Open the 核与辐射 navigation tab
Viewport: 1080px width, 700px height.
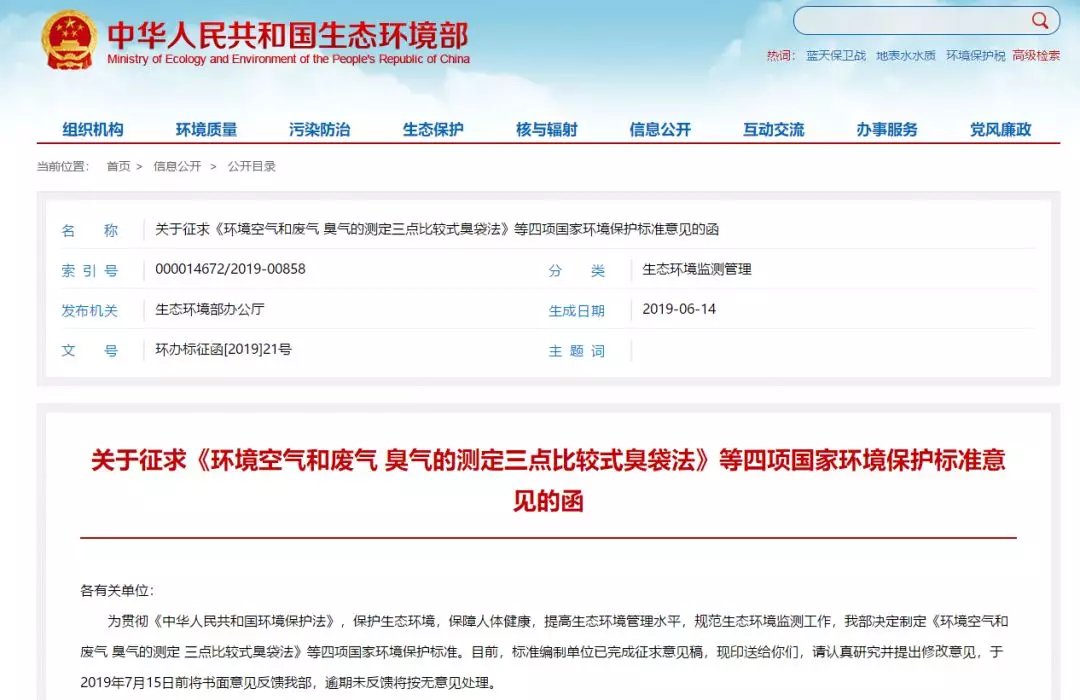[x=546, y=129]
